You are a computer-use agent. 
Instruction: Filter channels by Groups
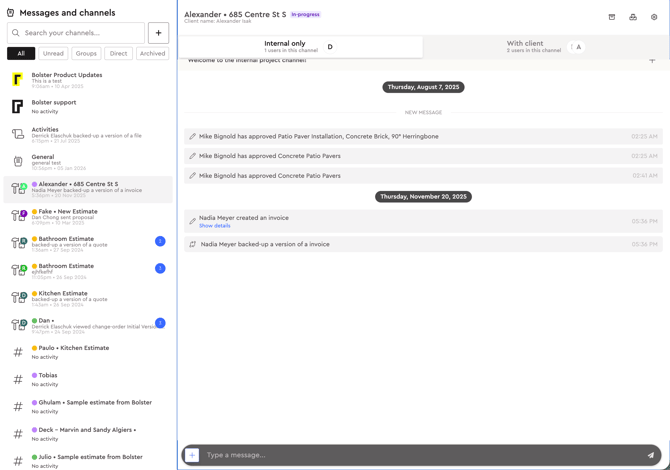tap(86, 53)
